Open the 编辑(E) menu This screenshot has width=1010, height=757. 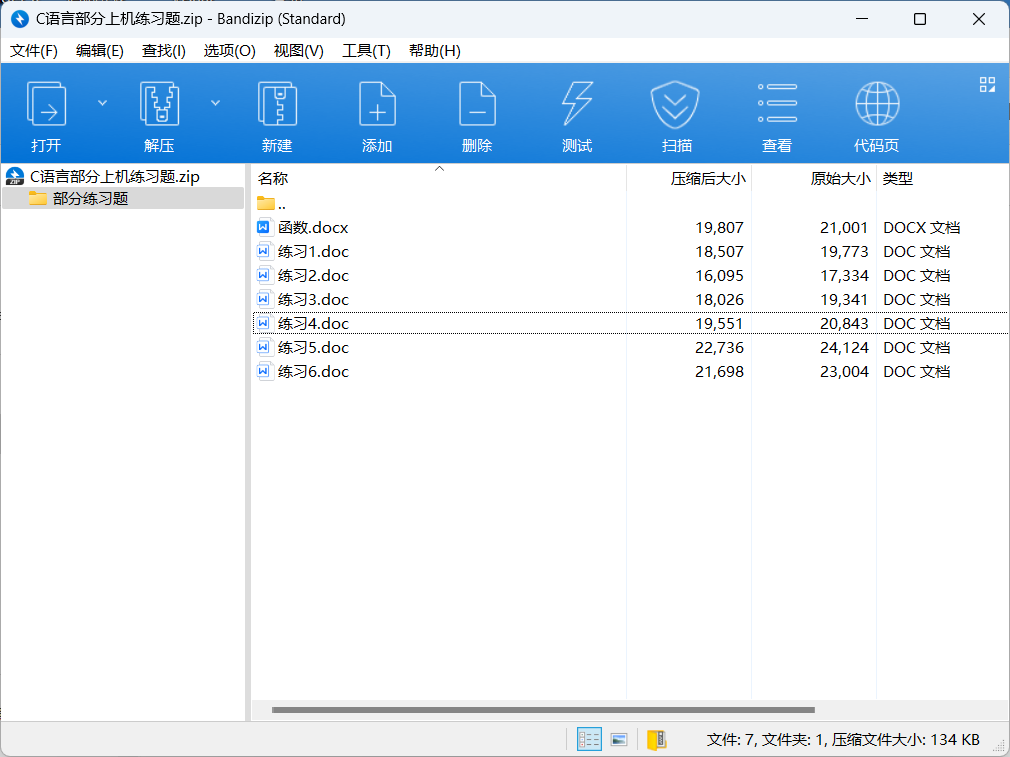[x=99, y=51]
